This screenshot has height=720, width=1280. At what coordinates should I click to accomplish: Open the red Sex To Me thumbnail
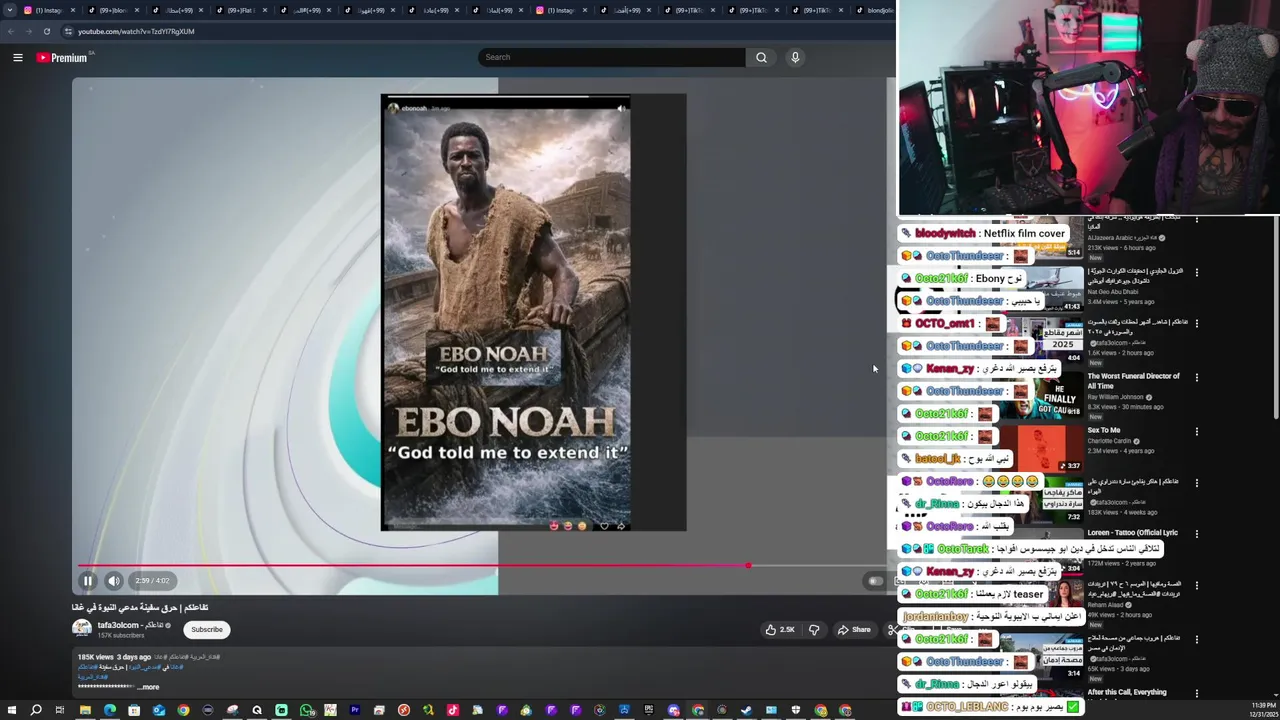(1042, 447)
